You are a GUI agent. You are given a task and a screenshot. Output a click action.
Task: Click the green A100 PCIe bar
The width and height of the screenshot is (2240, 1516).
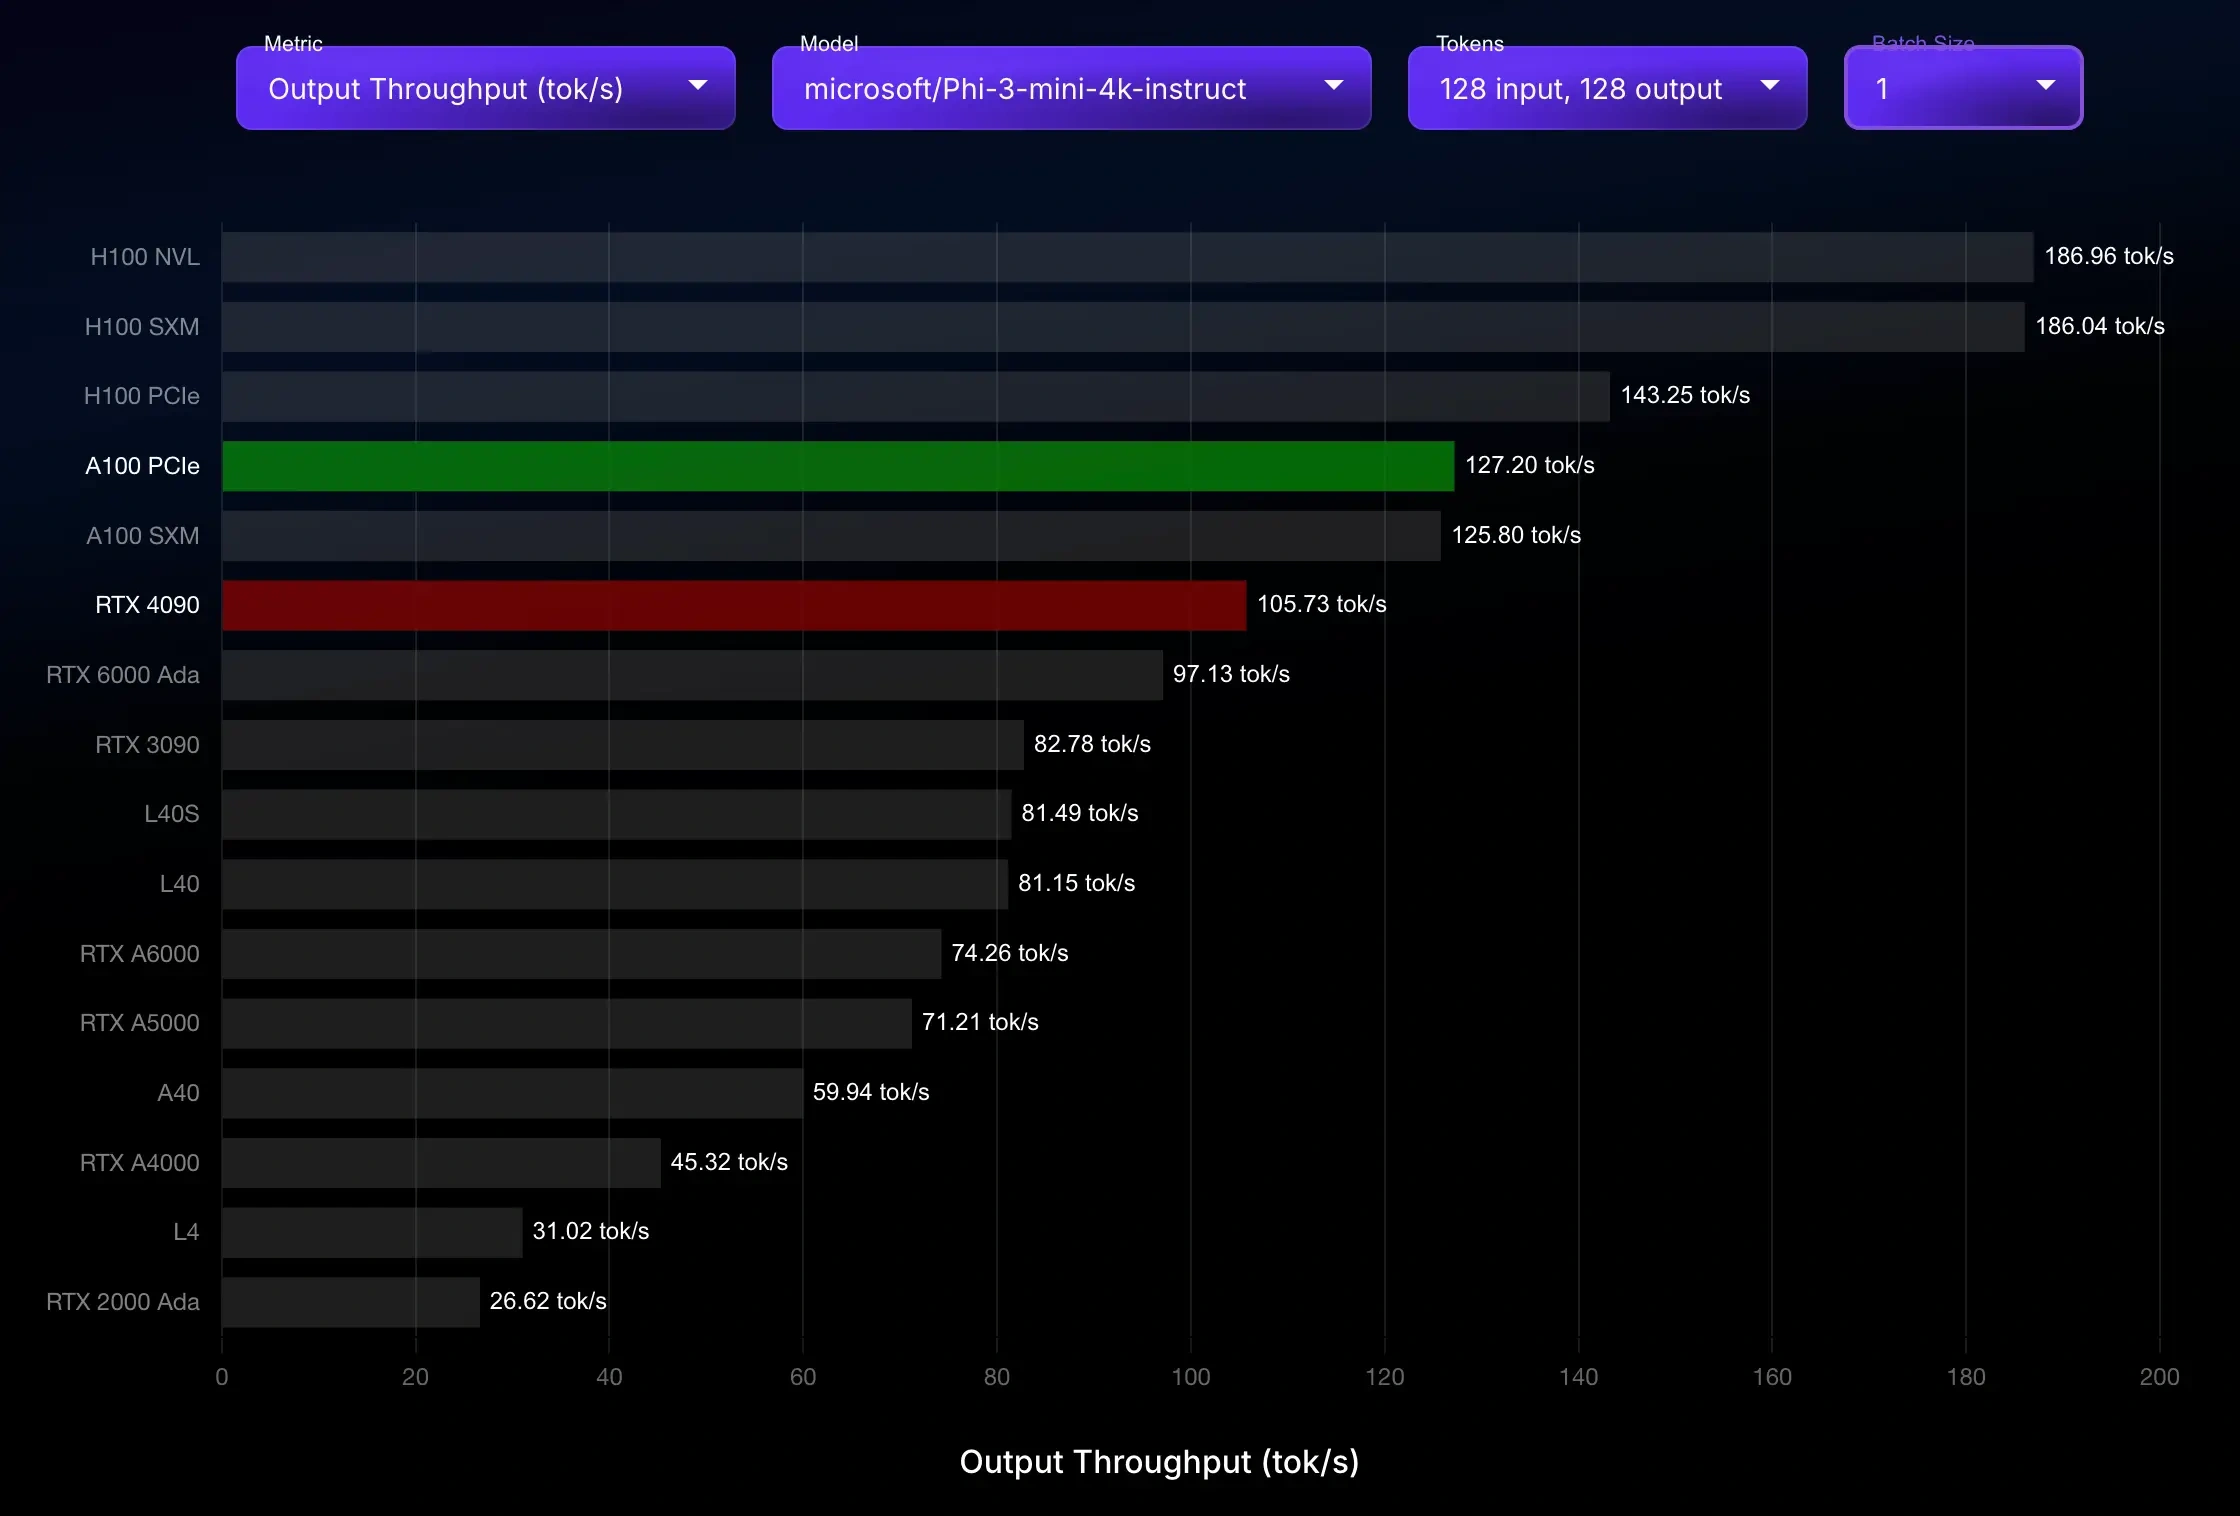coord(837,466)
